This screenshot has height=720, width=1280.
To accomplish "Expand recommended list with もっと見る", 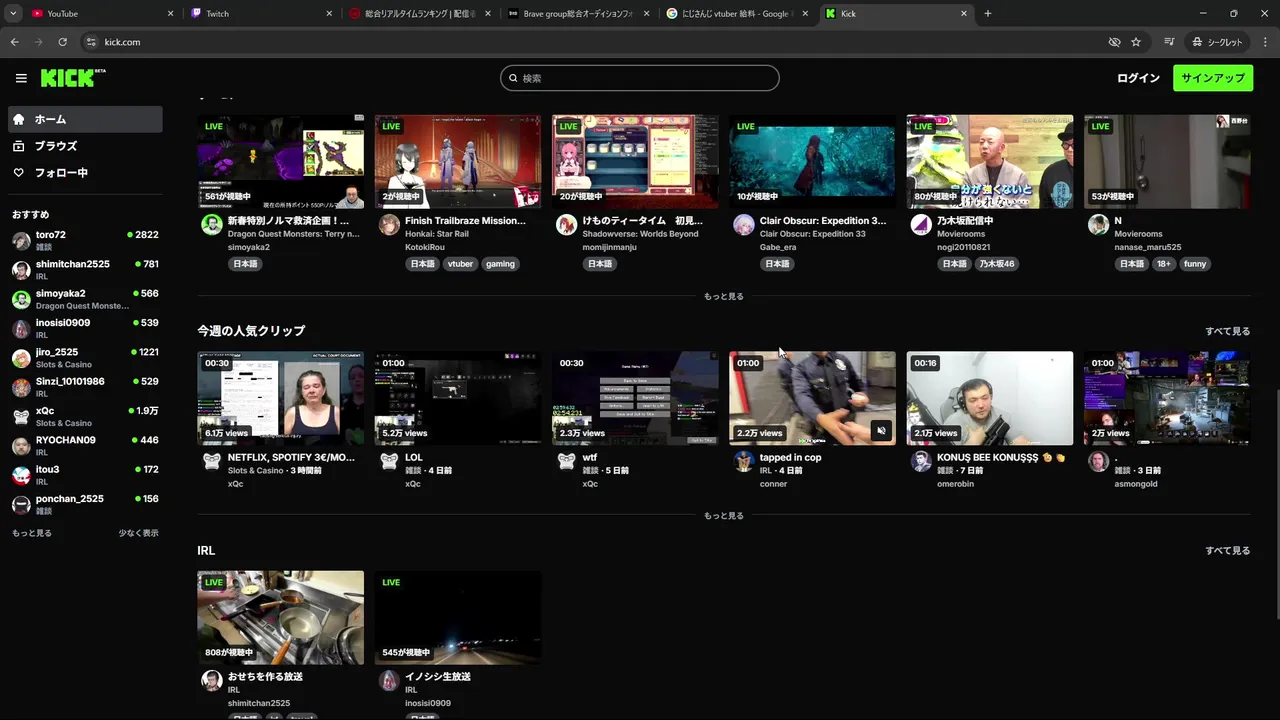I will point(32,533).
